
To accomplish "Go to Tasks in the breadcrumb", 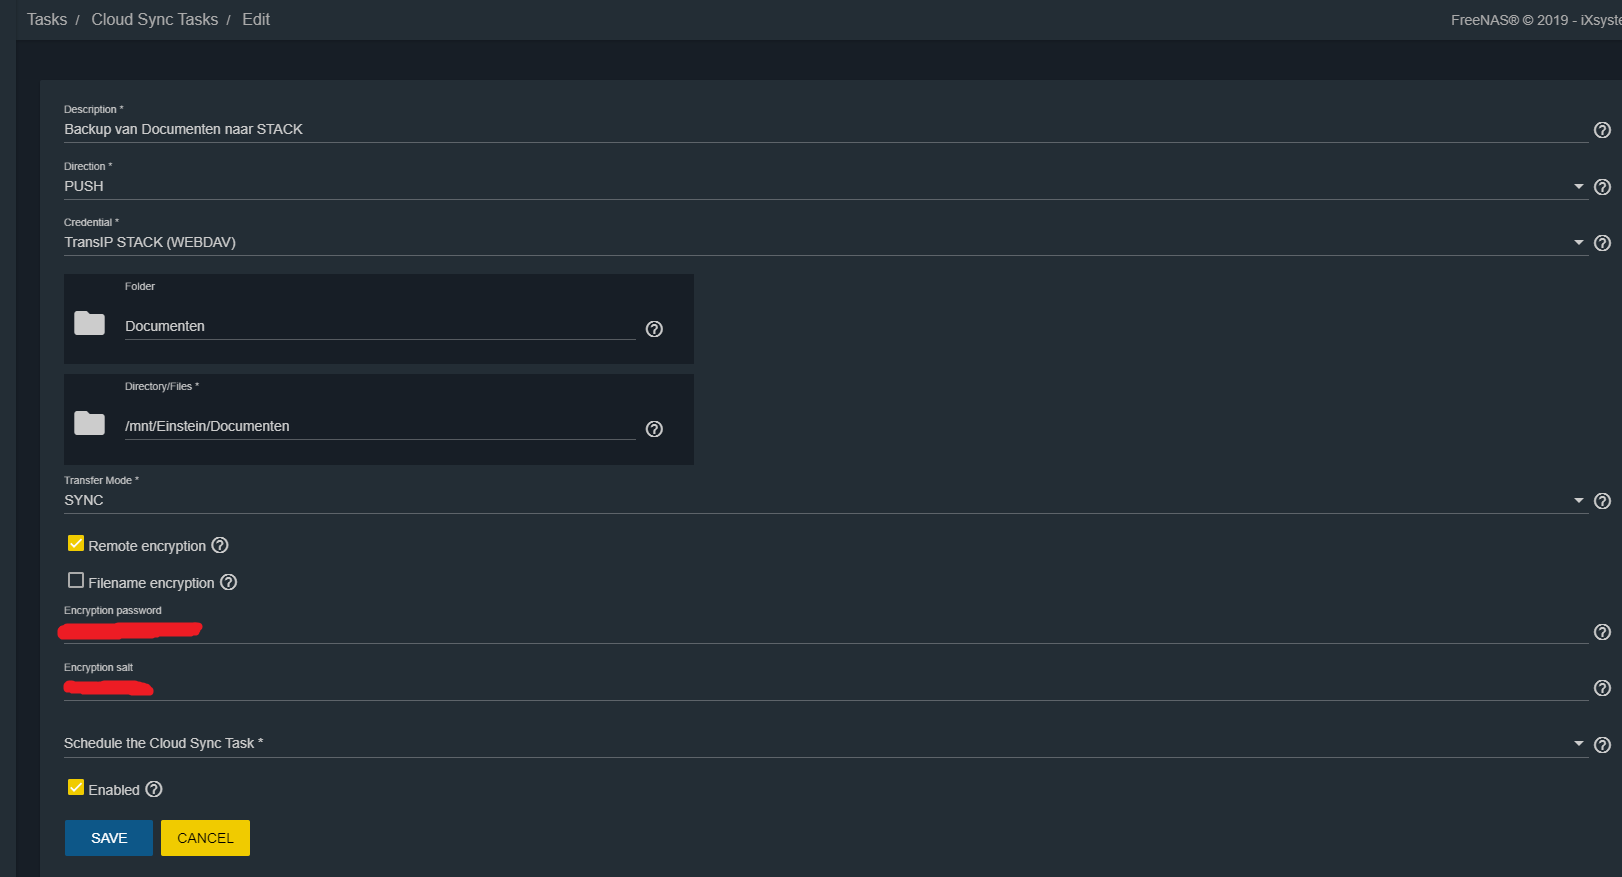I will [47, 20].
